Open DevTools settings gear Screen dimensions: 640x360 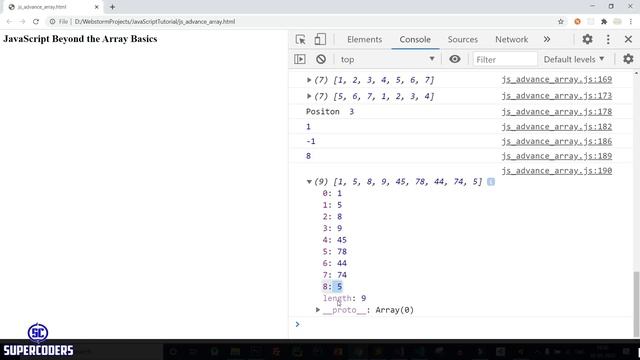587,39
